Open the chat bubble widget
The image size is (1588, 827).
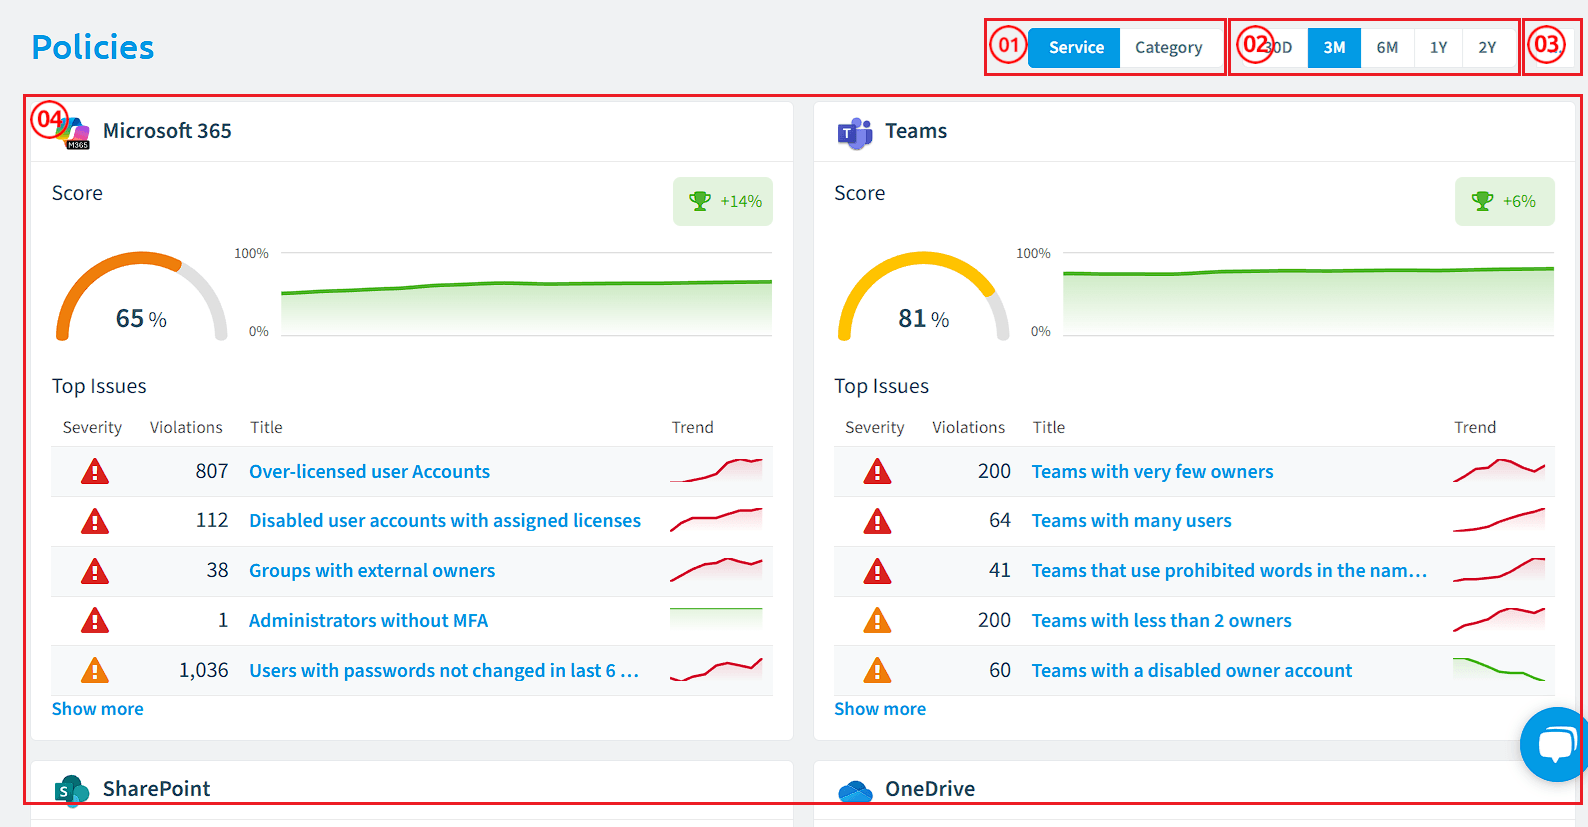pyautogui.click(x=1554, y=744)
